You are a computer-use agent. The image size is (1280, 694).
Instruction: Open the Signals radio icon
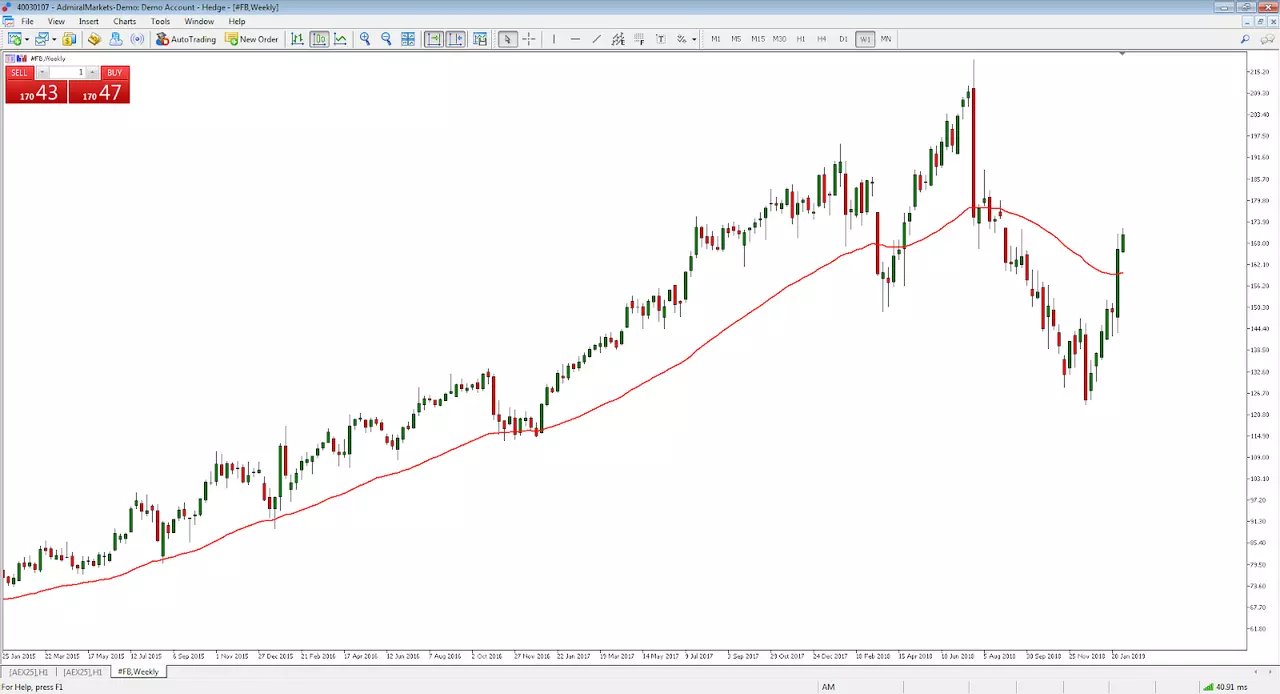tap(138, 39)
